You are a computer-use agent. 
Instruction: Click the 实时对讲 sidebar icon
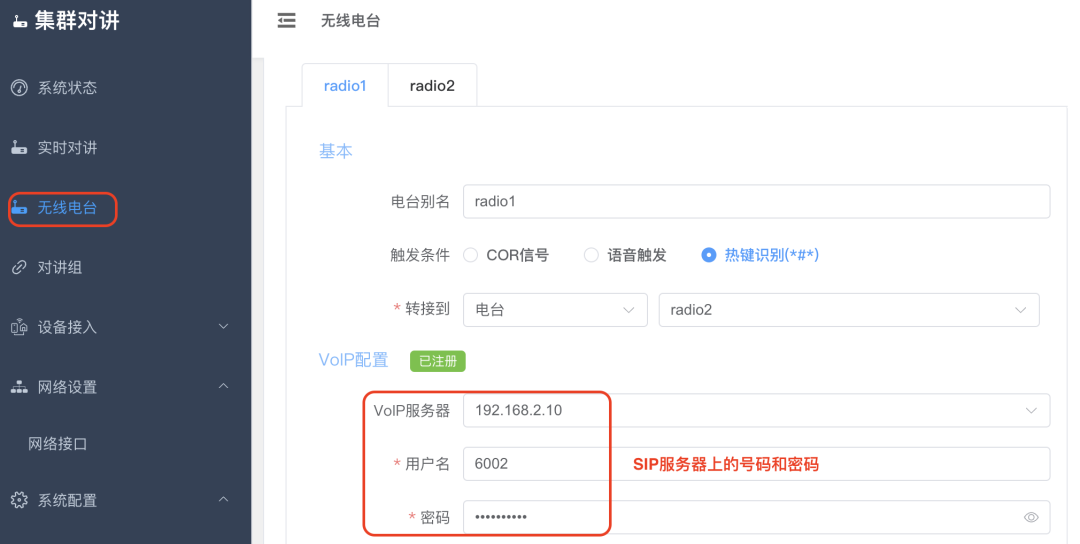click(19, 147)
